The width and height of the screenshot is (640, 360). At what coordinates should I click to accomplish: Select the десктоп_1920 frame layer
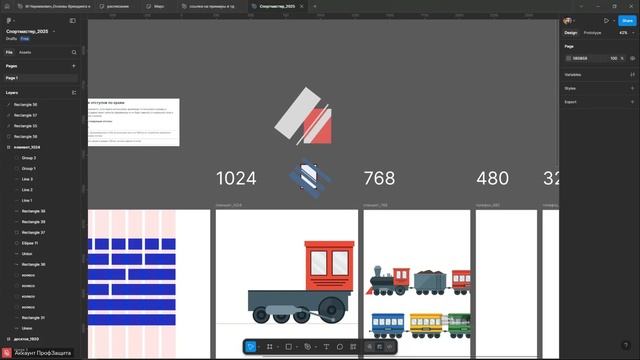click(x=27, y=339)
